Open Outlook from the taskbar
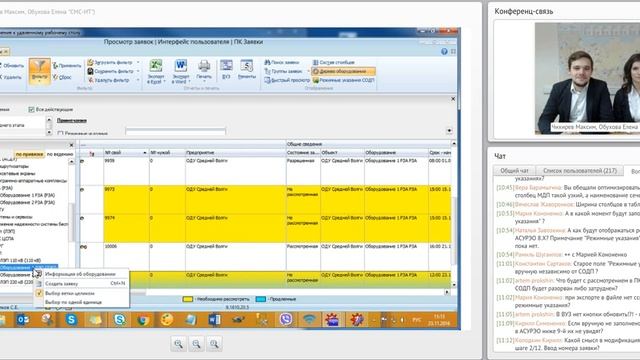This screenshot has height=360, width=640. [23, 320]
